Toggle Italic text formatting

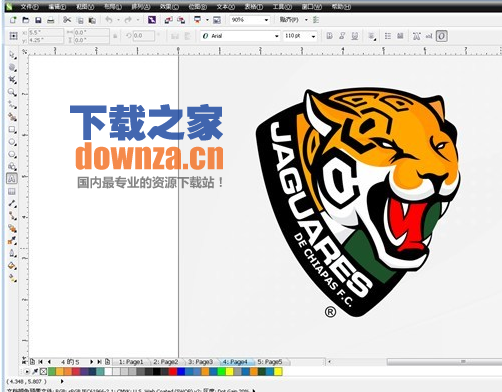tap(342, 36)
